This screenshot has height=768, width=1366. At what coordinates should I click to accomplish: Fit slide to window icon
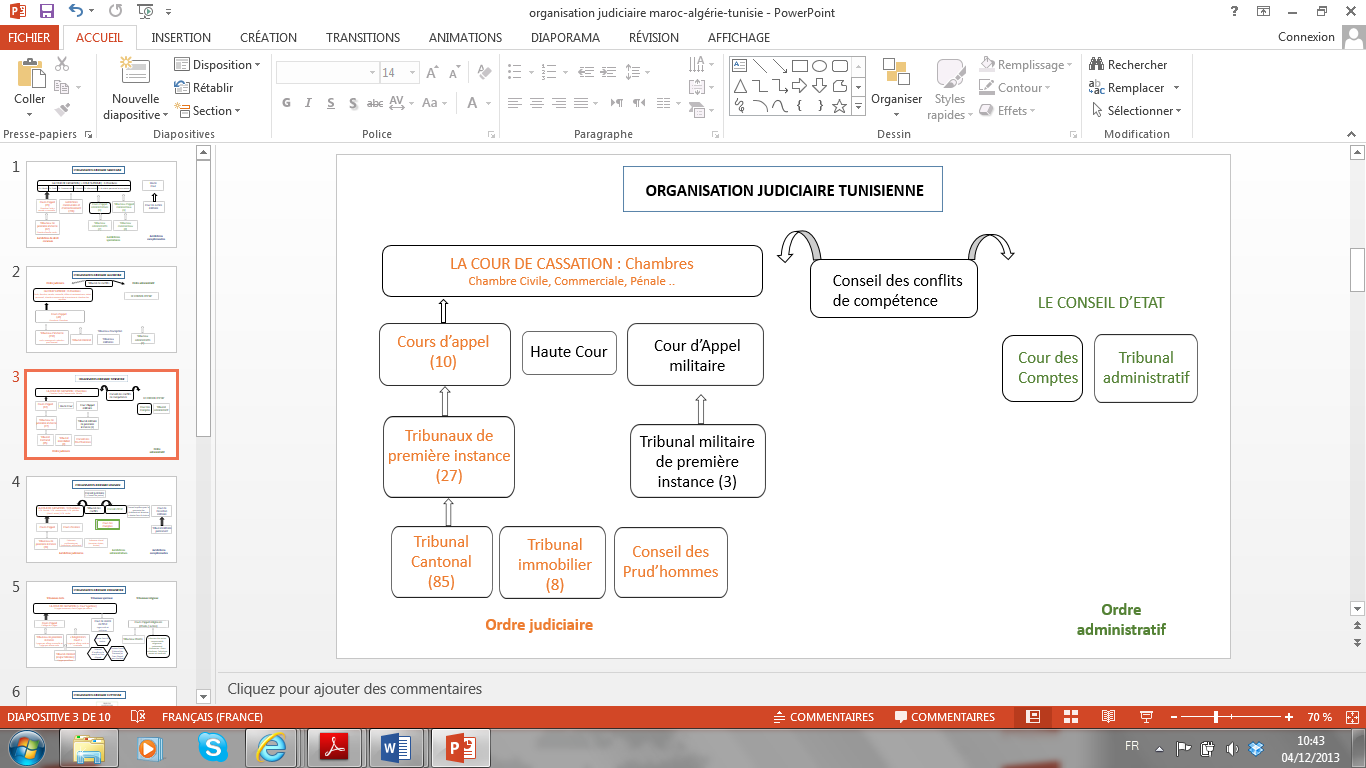click(1350, 717)
